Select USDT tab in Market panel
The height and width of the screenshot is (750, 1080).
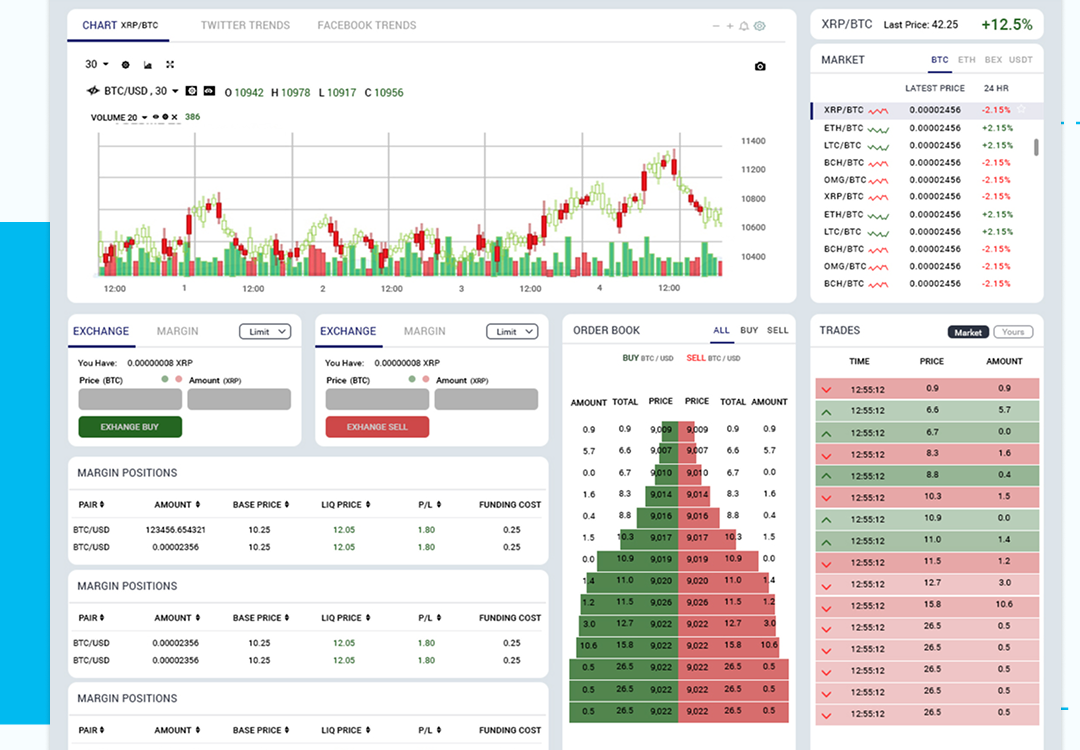click(x=1021, y=60)
